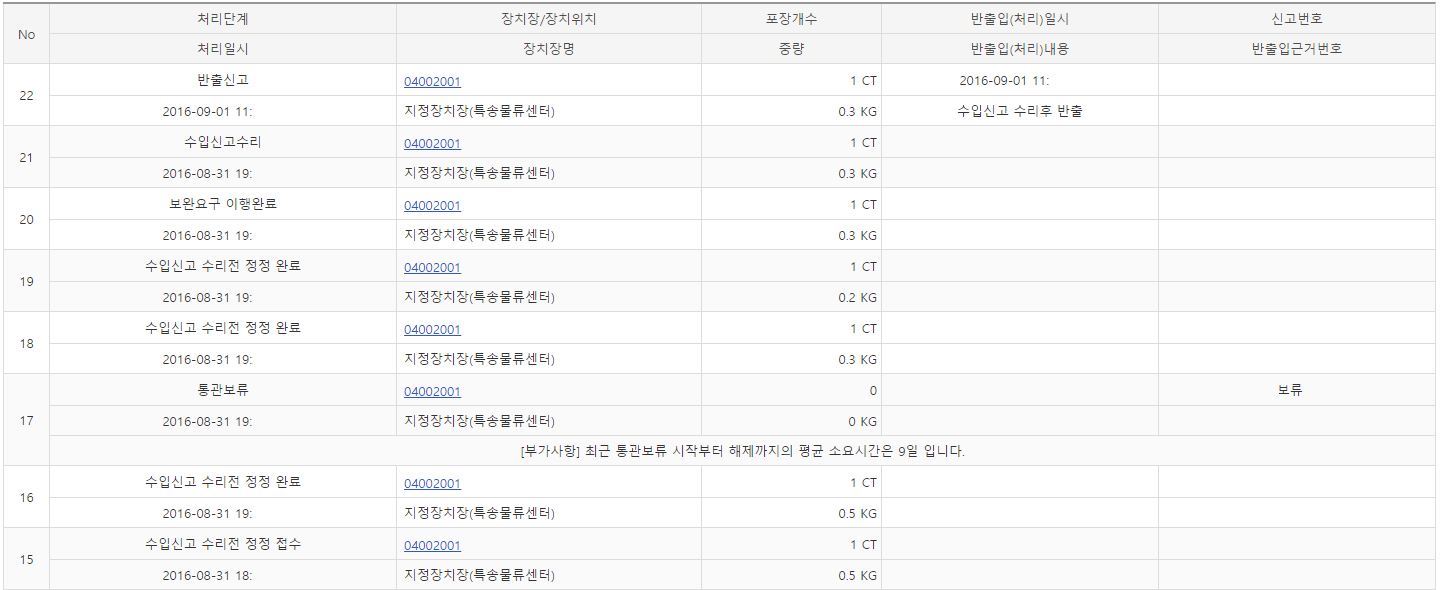The image size is (1441, 590).
Task: Open the 04002001 link in row 21
Action: pos(432,144)
